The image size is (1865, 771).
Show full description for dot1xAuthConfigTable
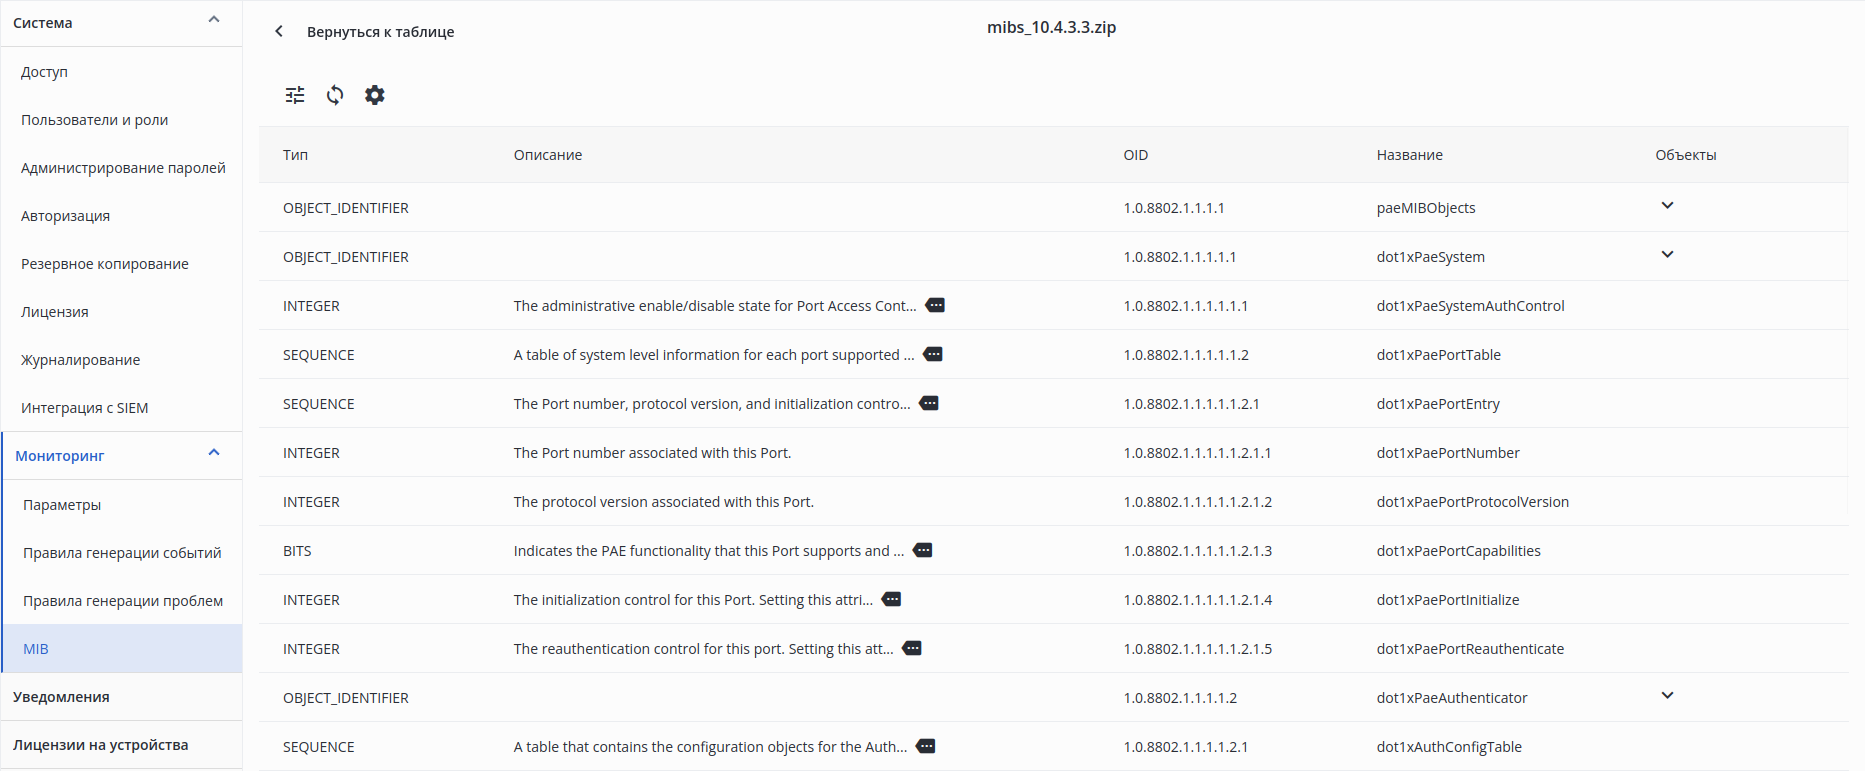[926, 746]
